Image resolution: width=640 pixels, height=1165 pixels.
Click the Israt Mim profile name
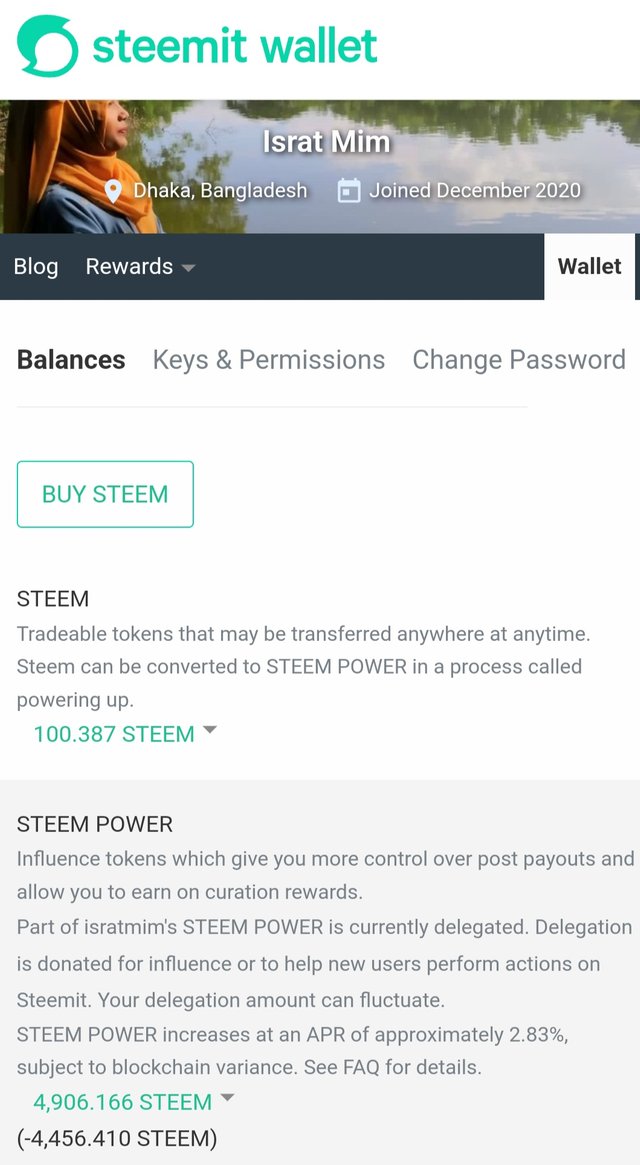[x=326, y=142]
